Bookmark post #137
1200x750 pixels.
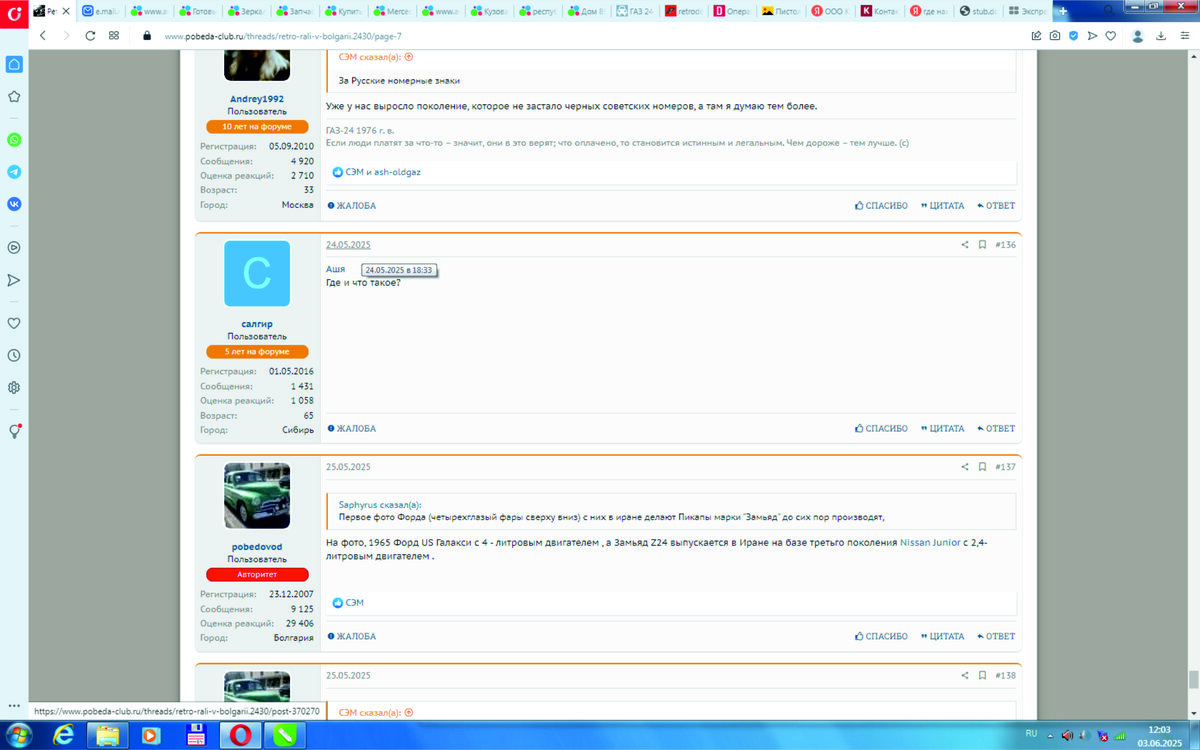pos(982,467)
